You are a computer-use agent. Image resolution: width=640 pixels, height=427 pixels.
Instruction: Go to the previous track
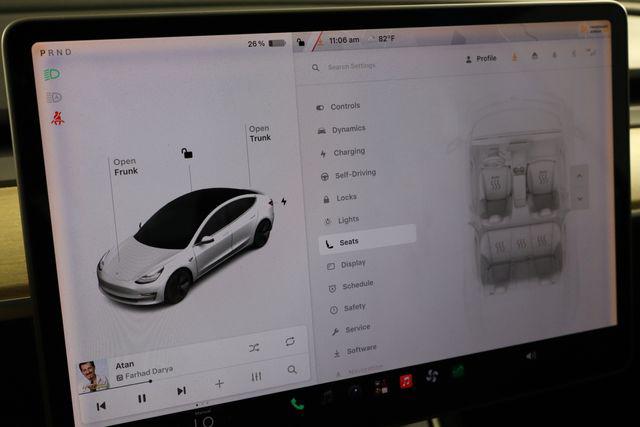[101, 406]
